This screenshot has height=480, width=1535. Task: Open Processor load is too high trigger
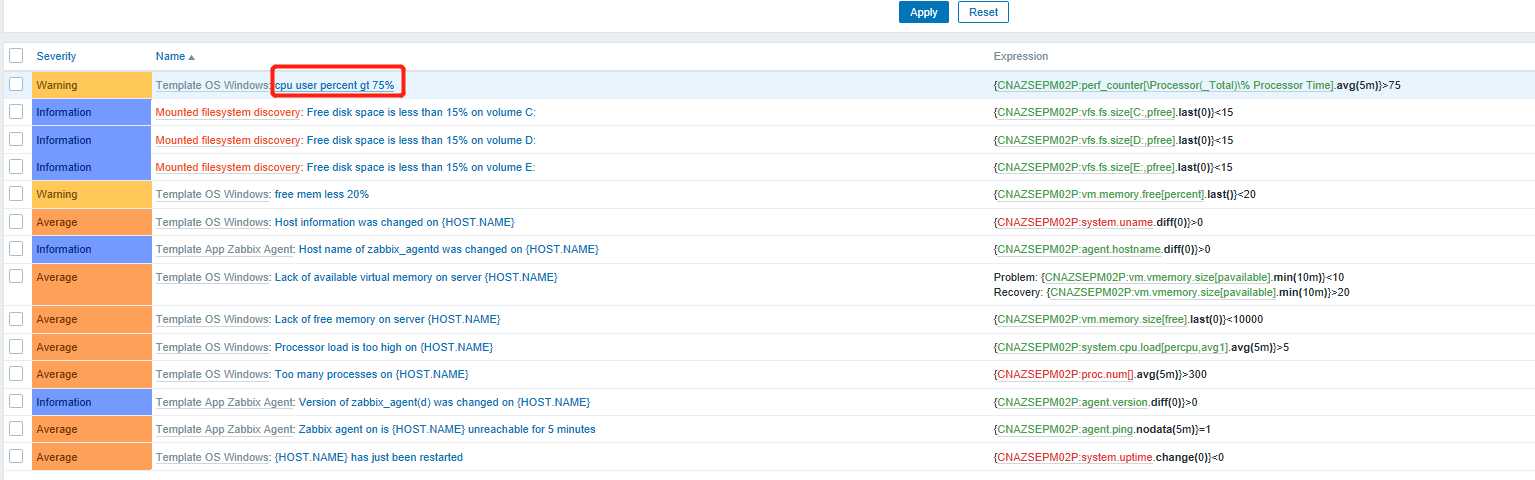tap(384, 346)
